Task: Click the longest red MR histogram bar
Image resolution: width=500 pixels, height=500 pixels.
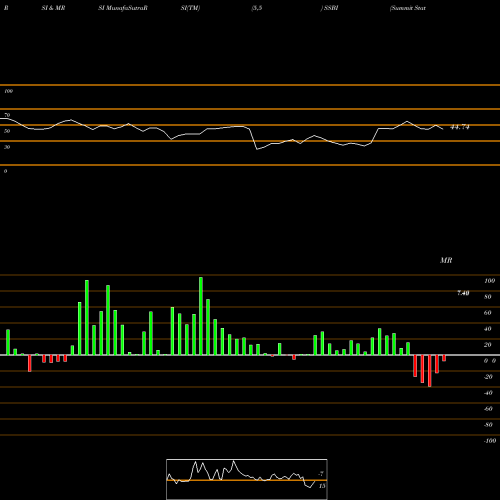Action: tap(430, 371)
